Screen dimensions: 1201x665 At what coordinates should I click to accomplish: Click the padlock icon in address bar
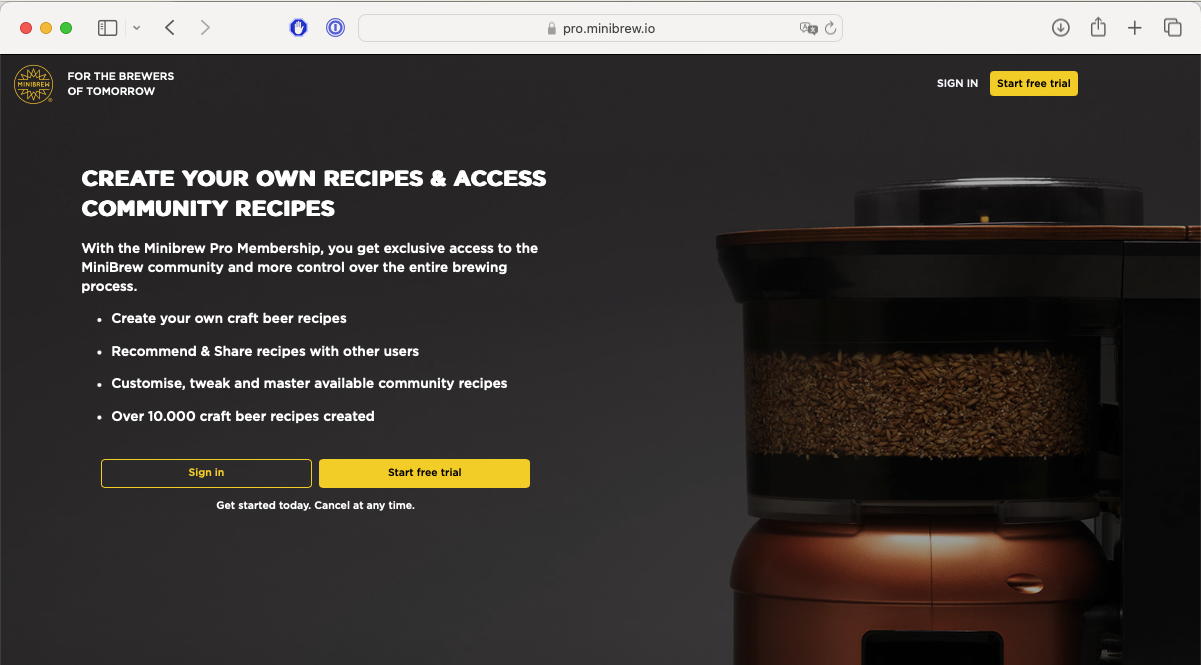pos(551,29)
